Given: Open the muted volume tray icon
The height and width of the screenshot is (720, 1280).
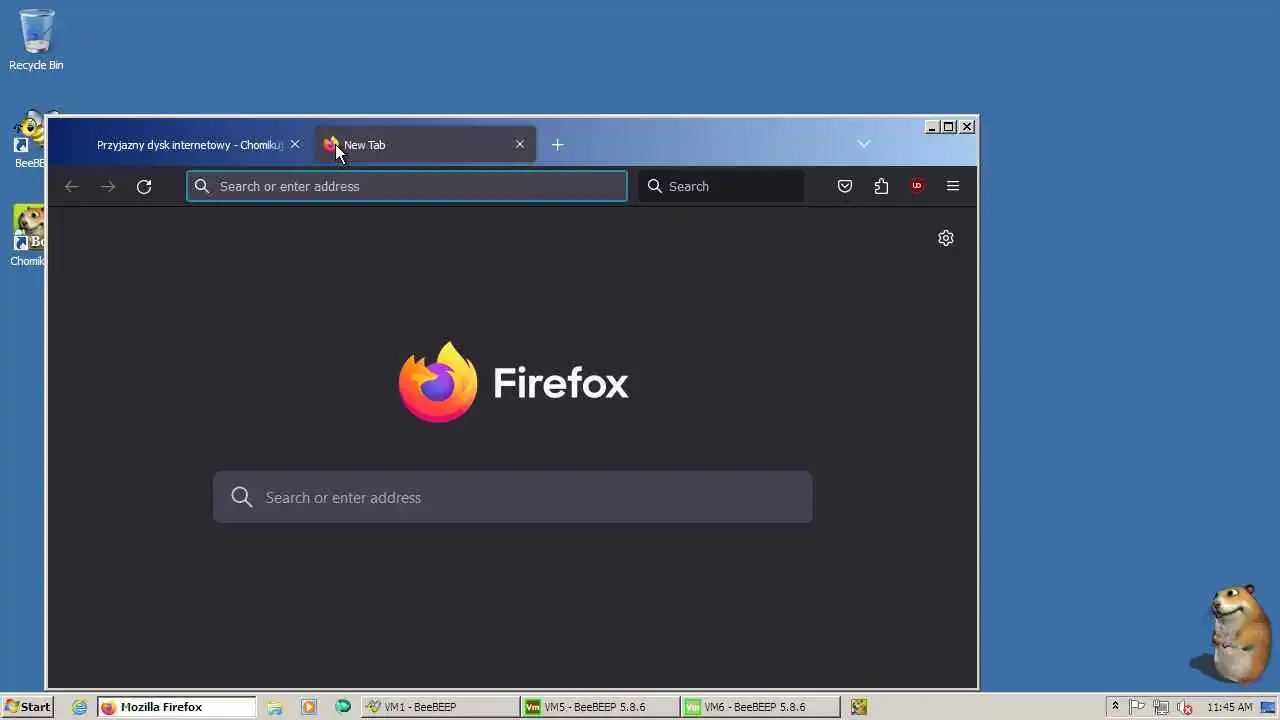Looking at the screenshot, I should [1185, 707].
